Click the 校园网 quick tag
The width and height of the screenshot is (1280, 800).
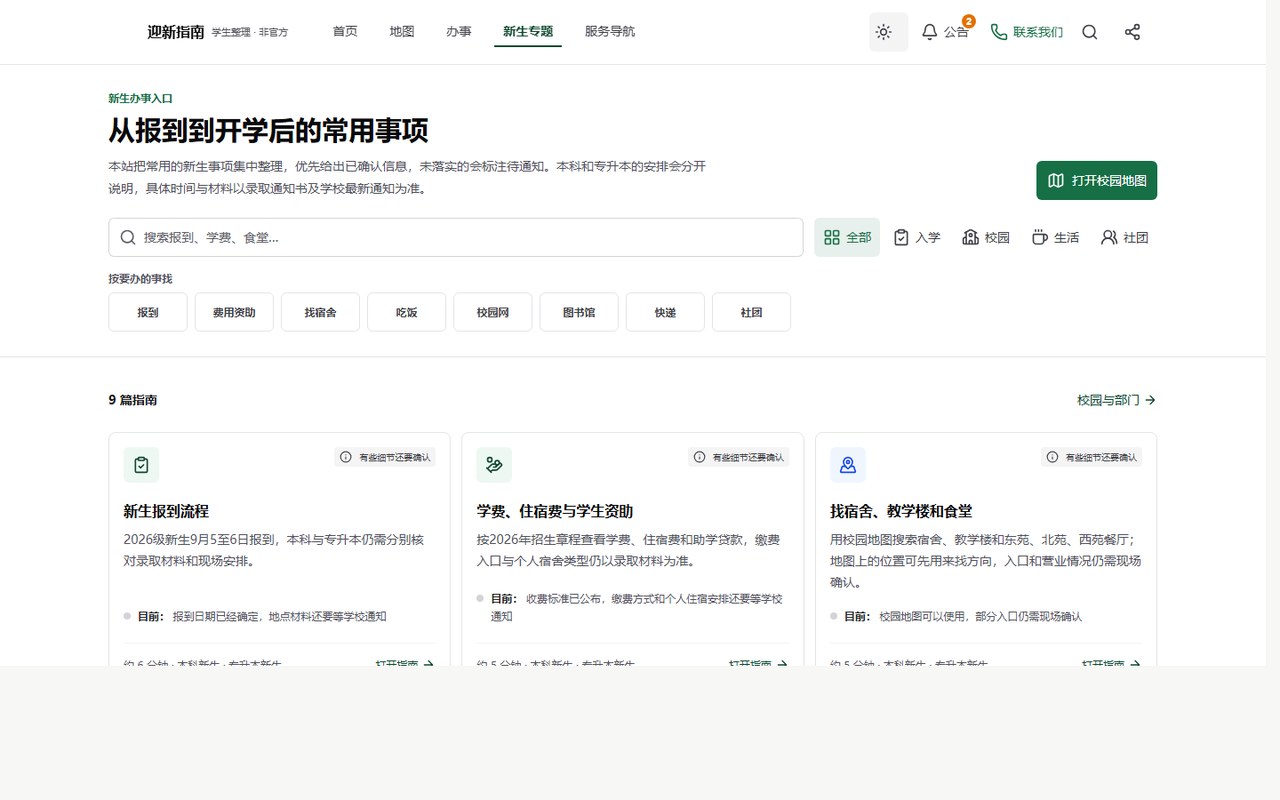point(493,312)
